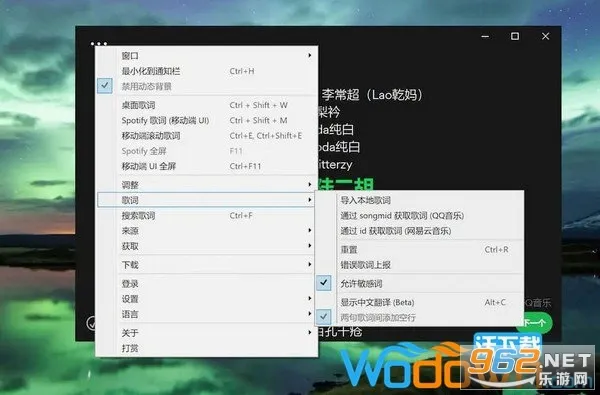Select 通过 id 获取歌词 (网易云音乐)
Screen dimensions: 600x395
point(419,231)
